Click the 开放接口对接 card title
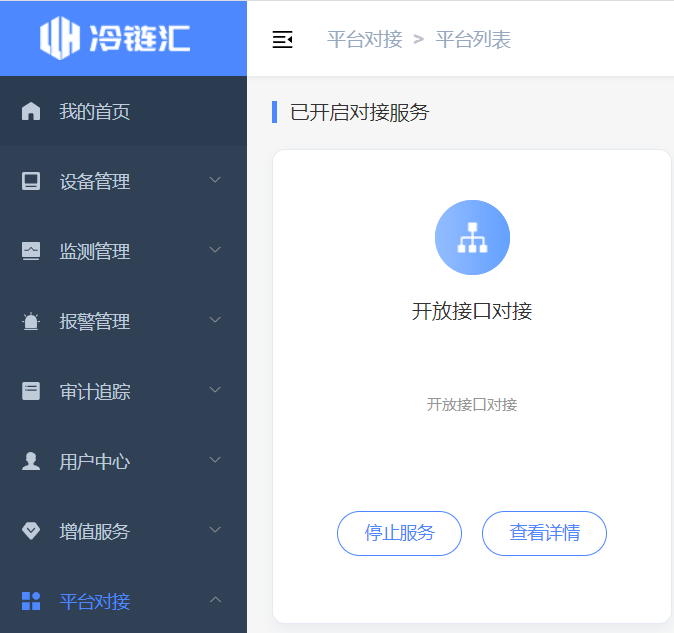The height and width of the screenshot is (633, 674). [472, 311]
